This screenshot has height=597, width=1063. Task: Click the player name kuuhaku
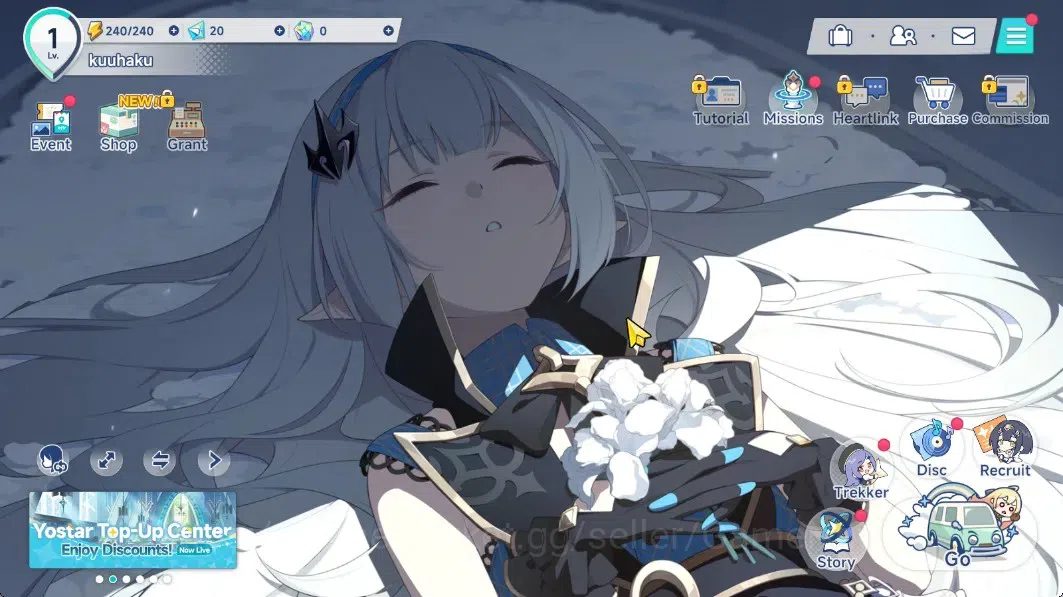tap(121, 60)
